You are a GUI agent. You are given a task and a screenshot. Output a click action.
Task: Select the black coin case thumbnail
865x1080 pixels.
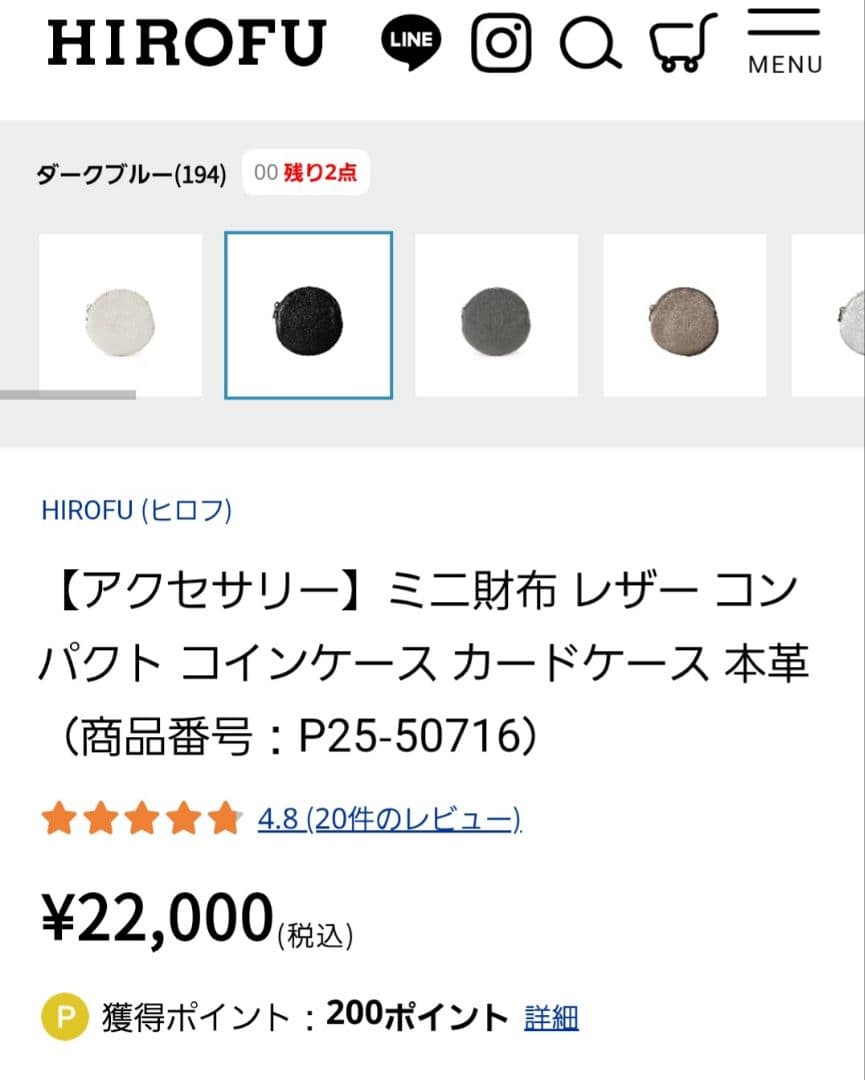pos(308,312)
